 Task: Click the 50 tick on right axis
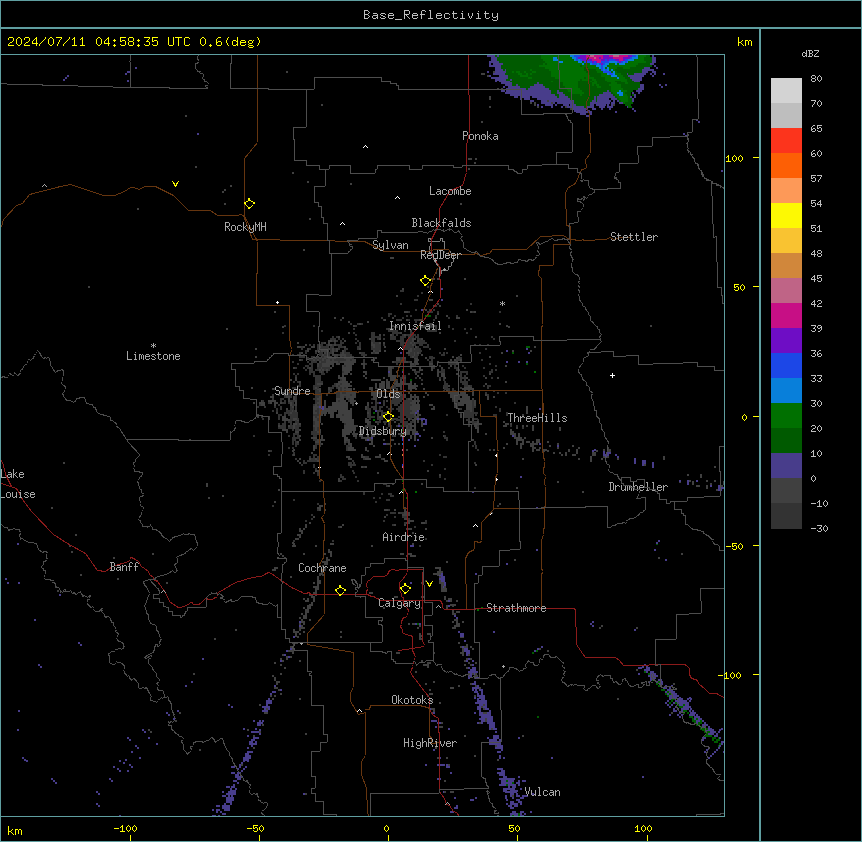(x=739, y=287)
